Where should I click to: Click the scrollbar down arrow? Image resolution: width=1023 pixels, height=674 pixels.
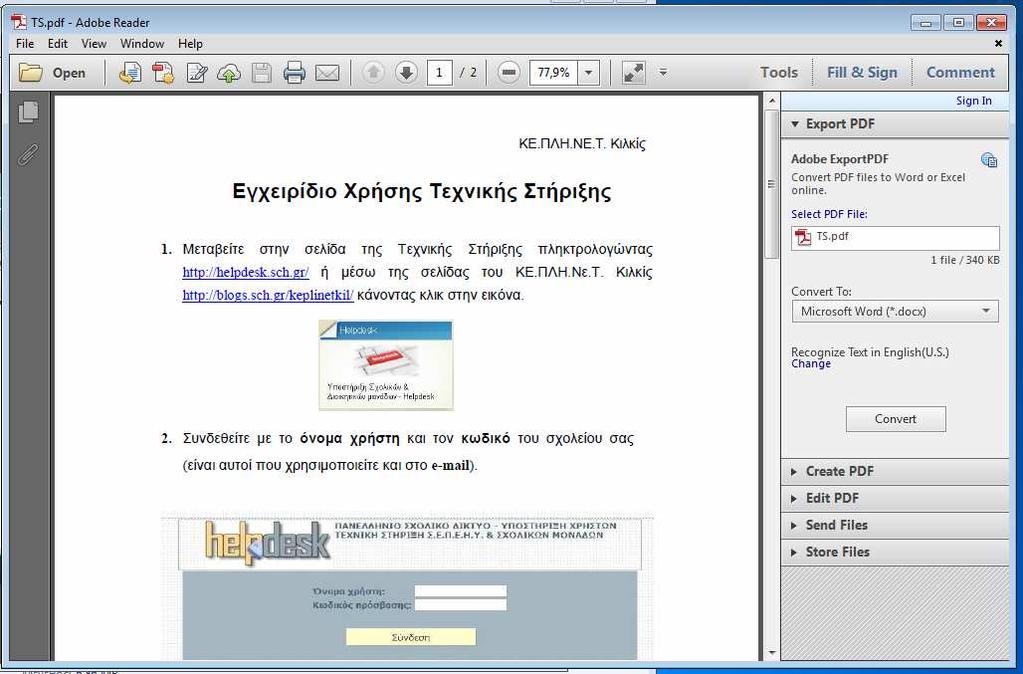pyautogui.click(x=772, y=652)
